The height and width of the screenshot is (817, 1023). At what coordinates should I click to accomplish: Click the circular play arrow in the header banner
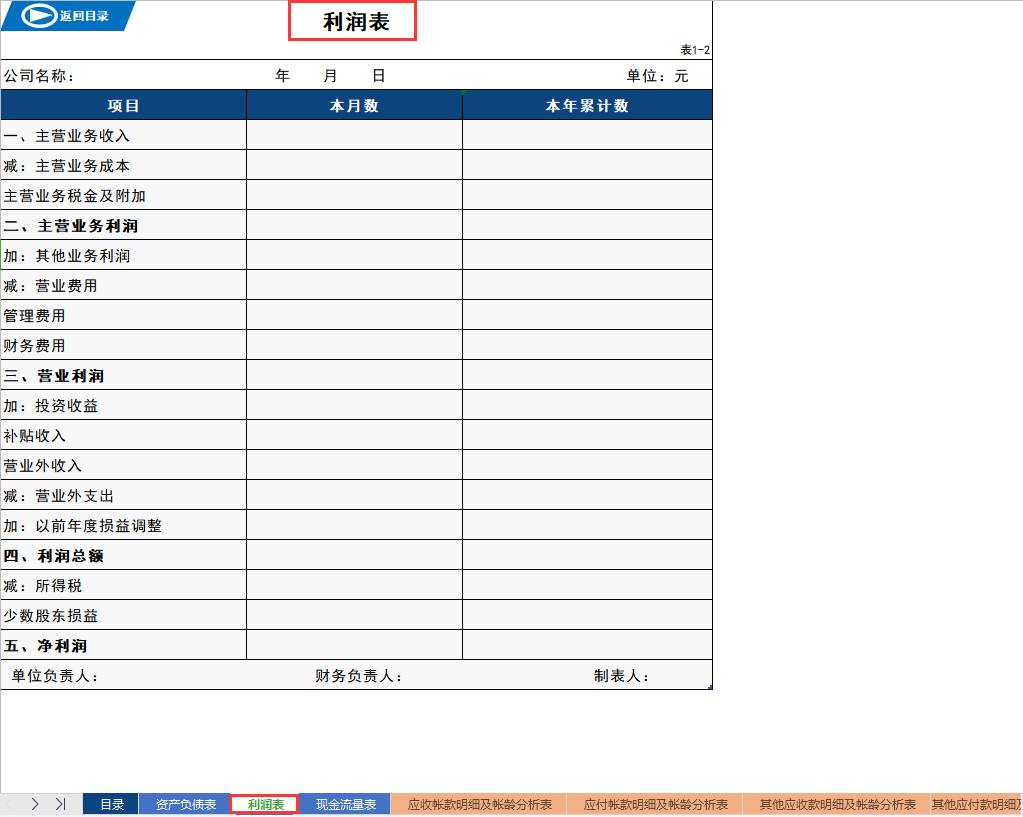[36, 16]
